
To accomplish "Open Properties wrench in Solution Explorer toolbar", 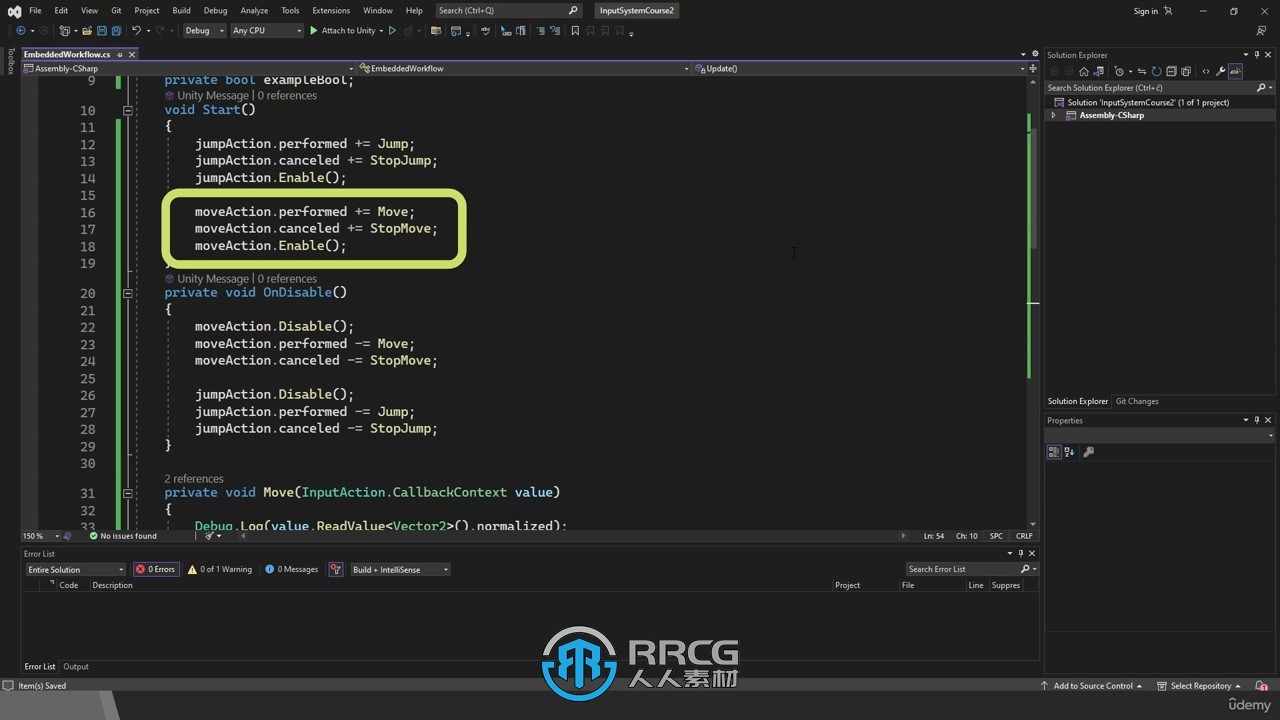I will [1221, 72].
